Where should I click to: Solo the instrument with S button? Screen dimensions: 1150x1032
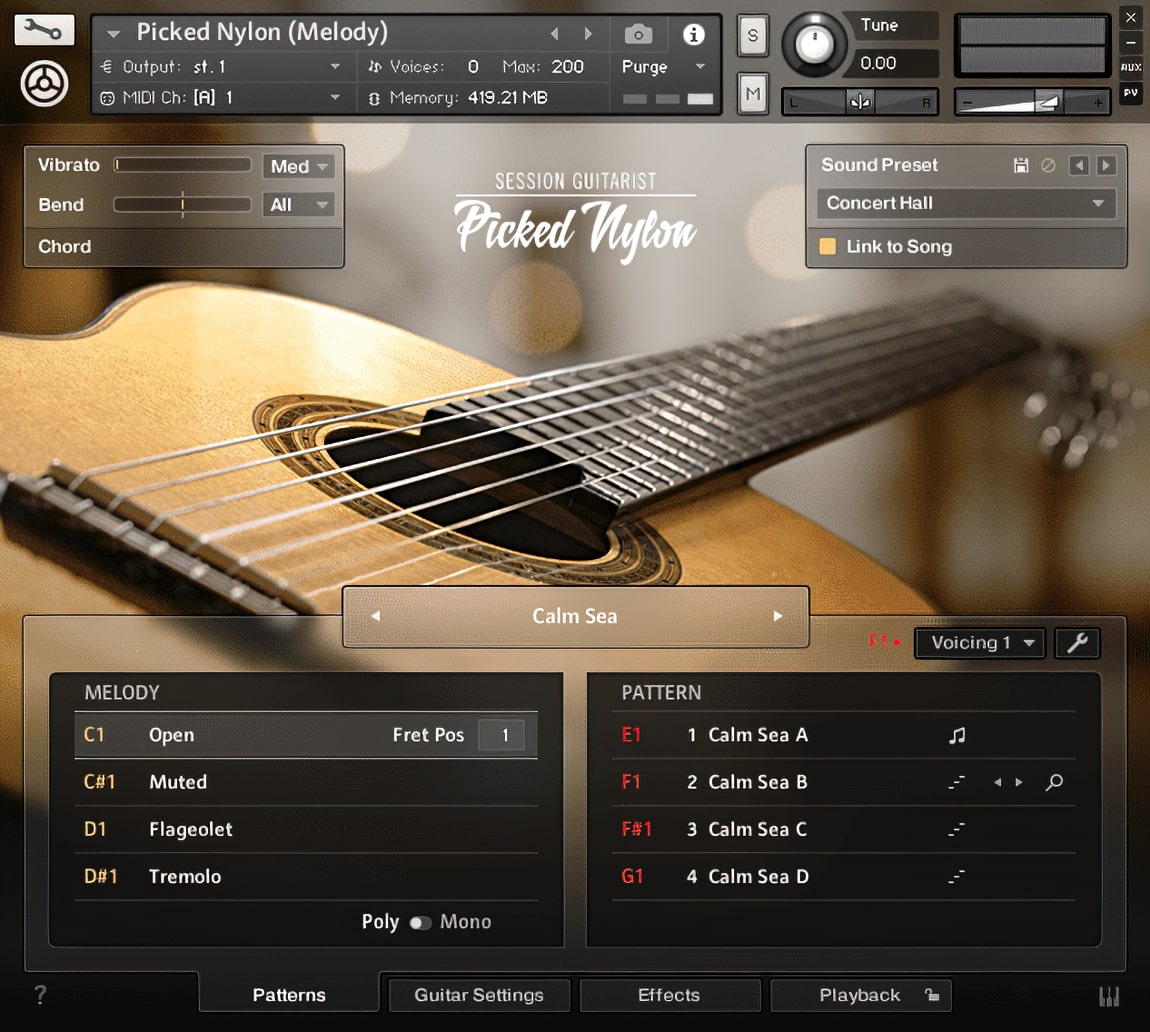(x=752, y=35)
